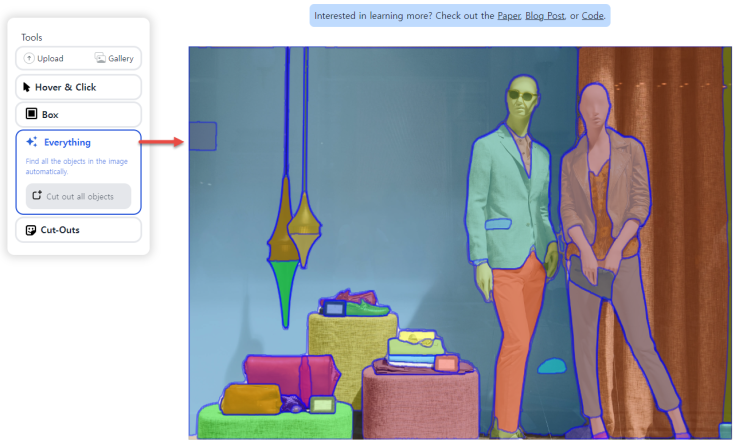Open the Code link
Viewport: 743px width, 448px height.
(593, 16)
